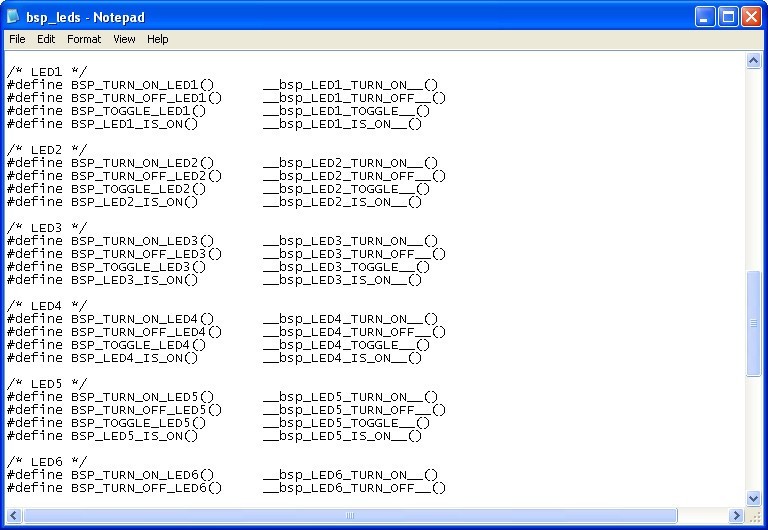Click the text BSP_TOGGLE_LED1()
This screenshot has width=768, height=530.
click(x=139, y=111)
